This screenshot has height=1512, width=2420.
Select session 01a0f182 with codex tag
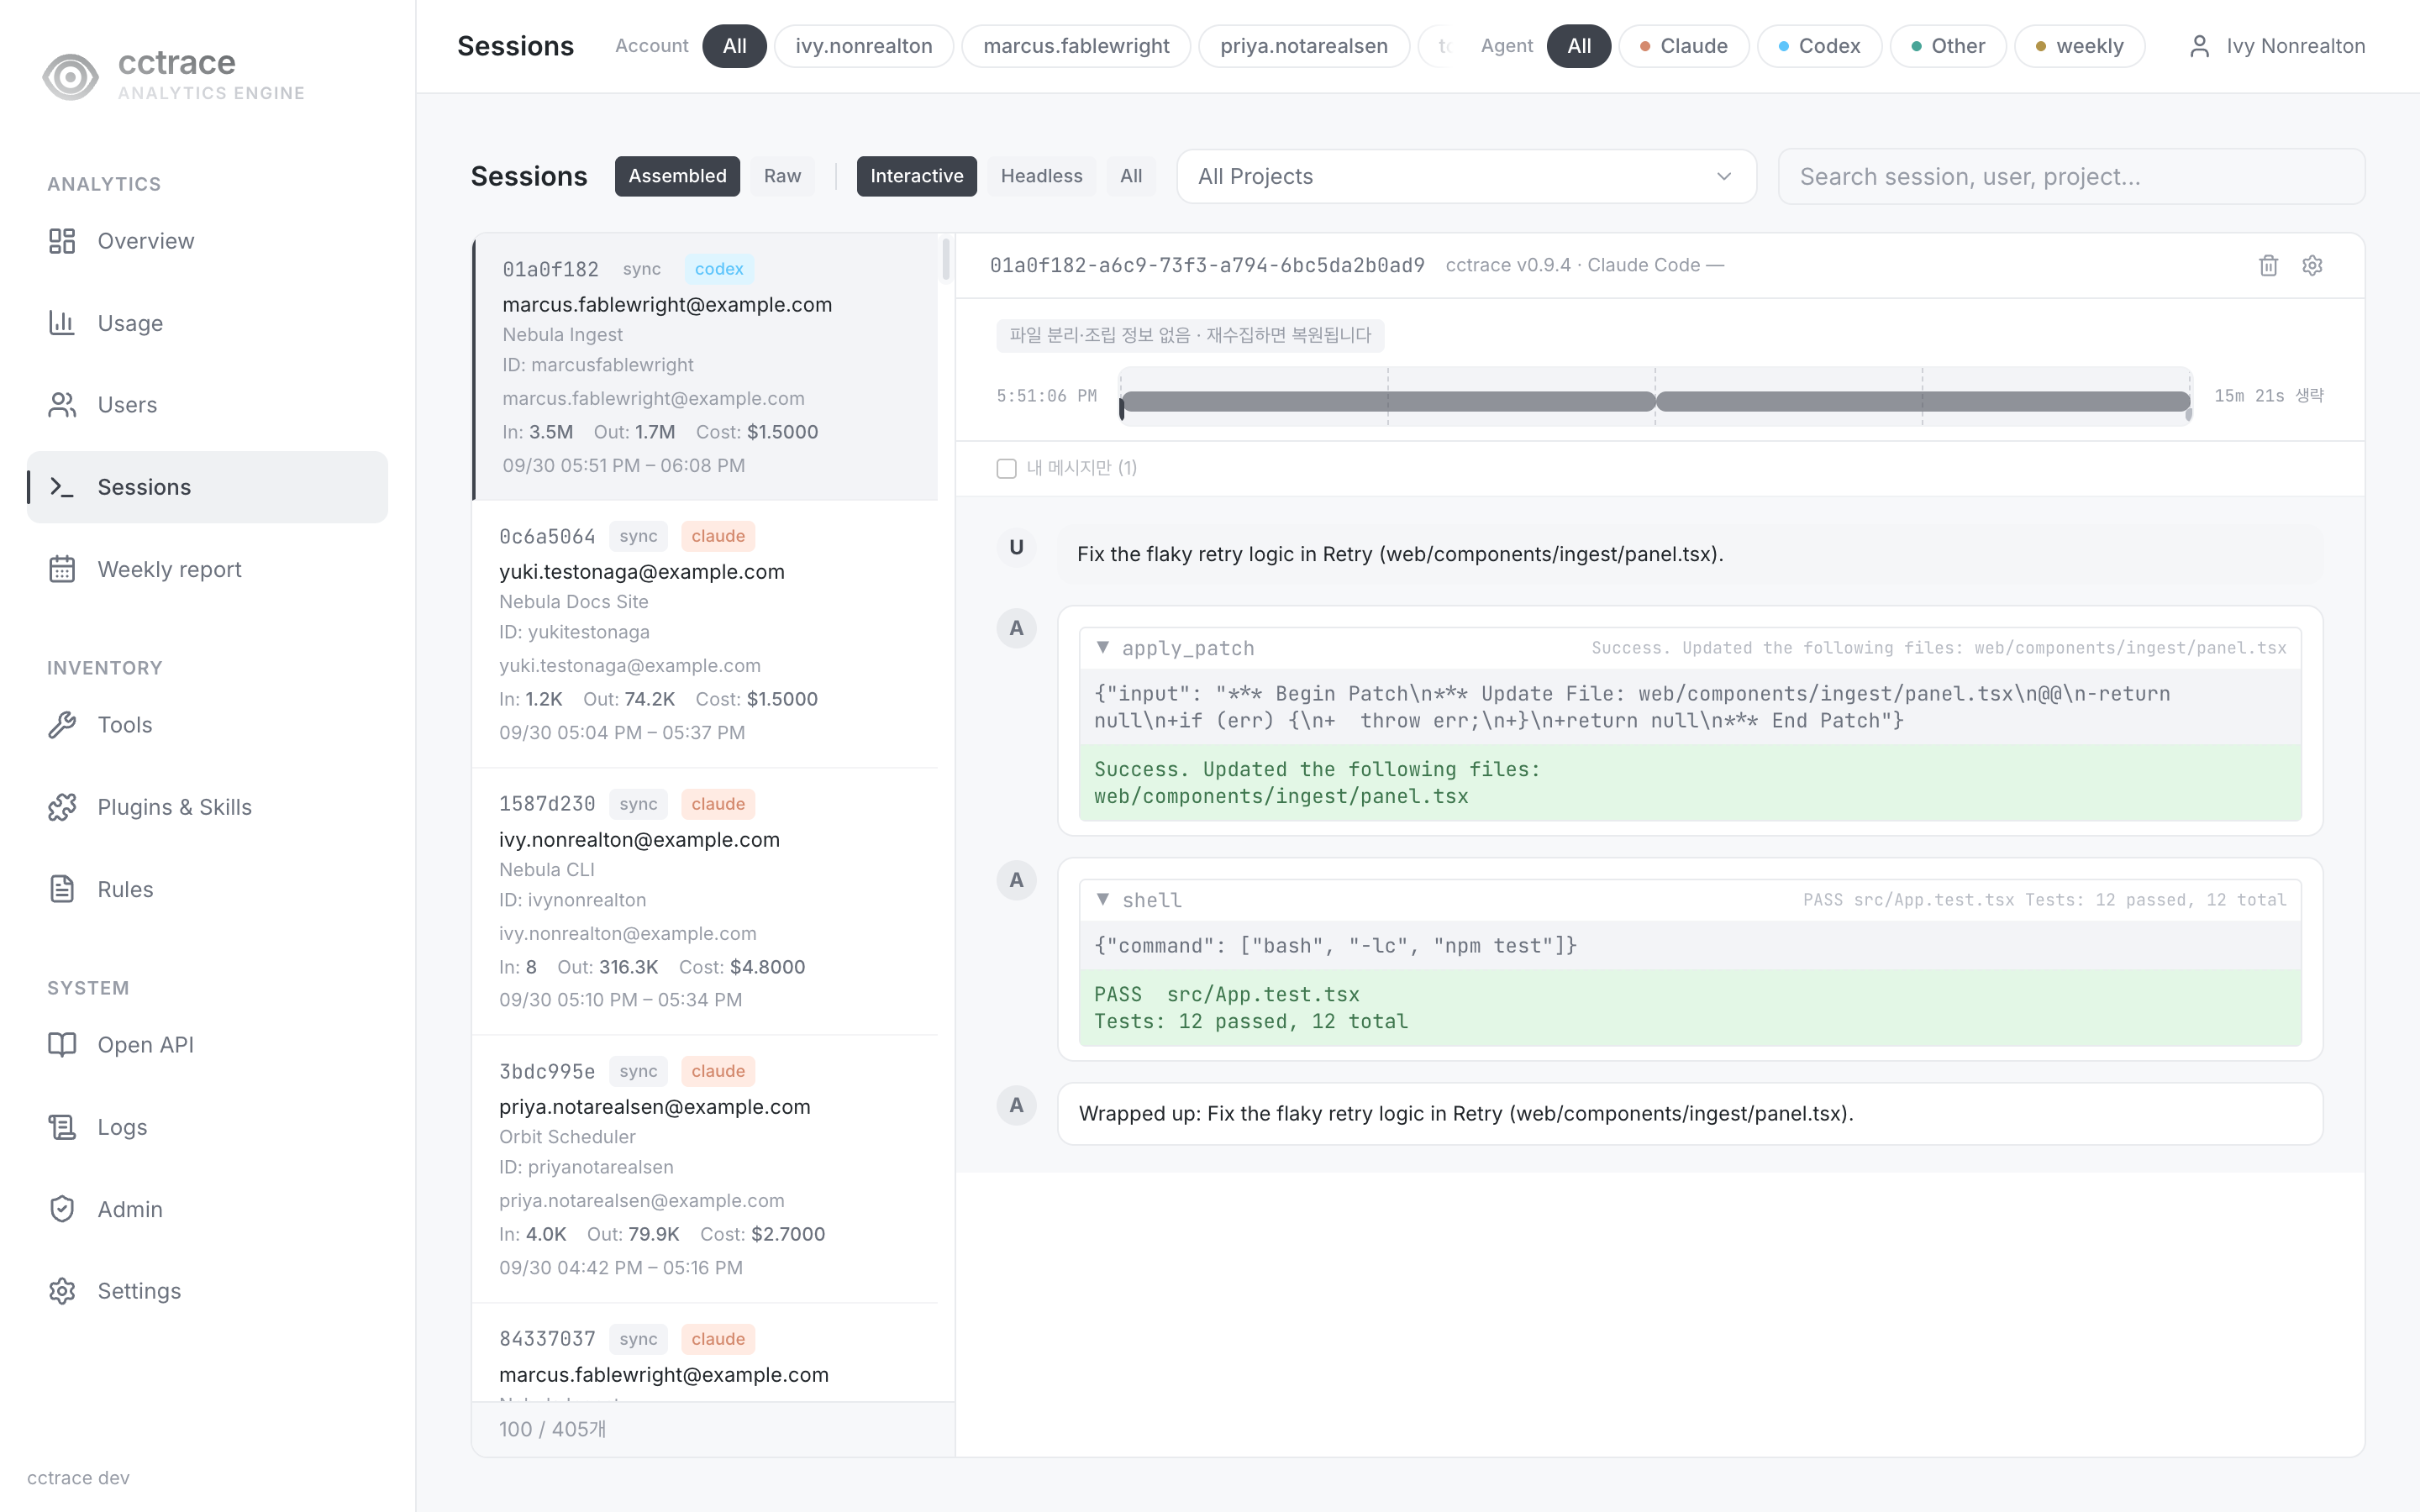click(x=705, y=367)
